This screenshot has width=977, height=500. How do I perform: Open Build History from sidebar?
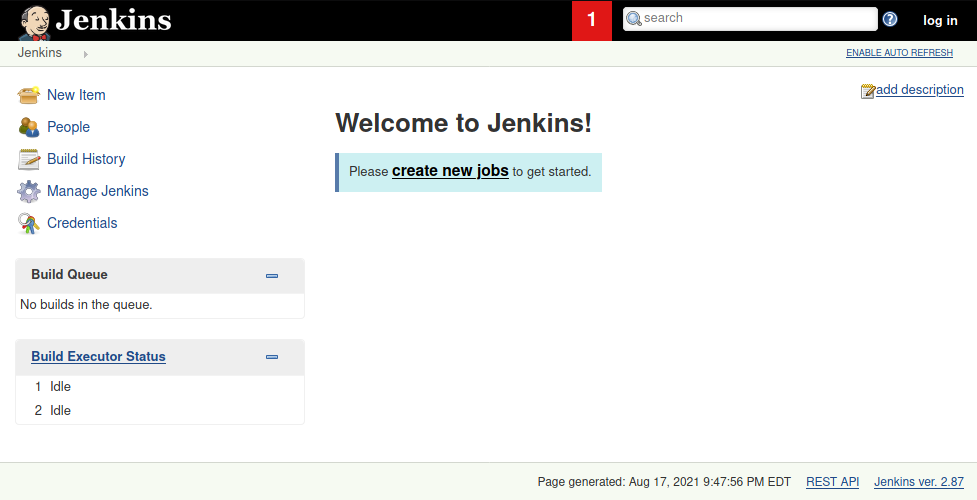click(x=86, y=159)
